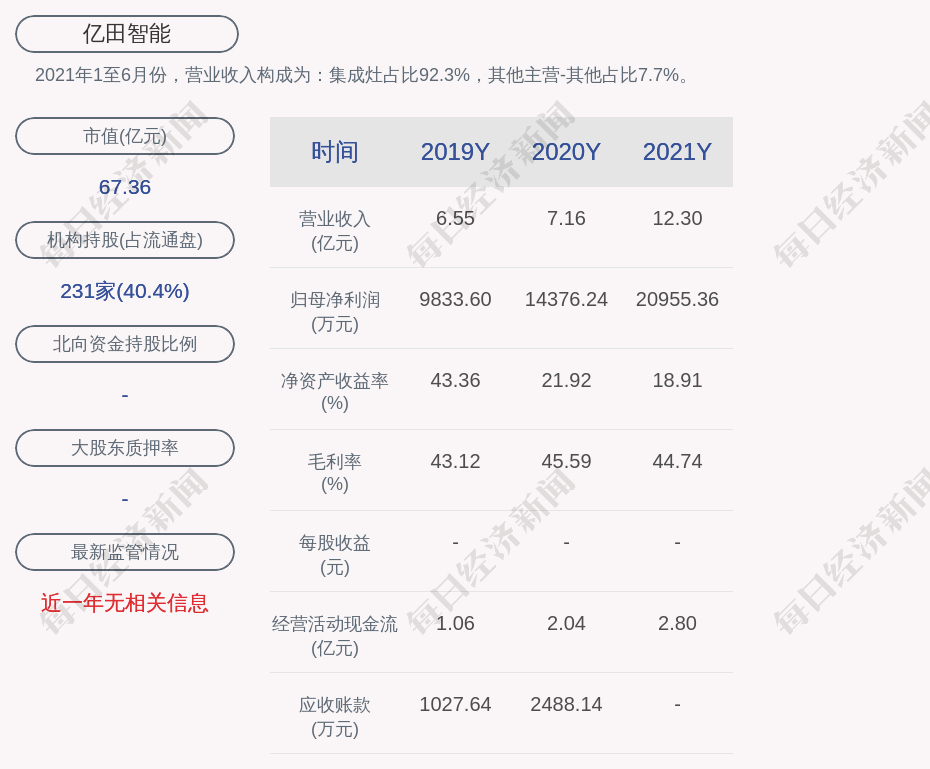
Task: Click the market value 67.36
Action: point(125,187)
